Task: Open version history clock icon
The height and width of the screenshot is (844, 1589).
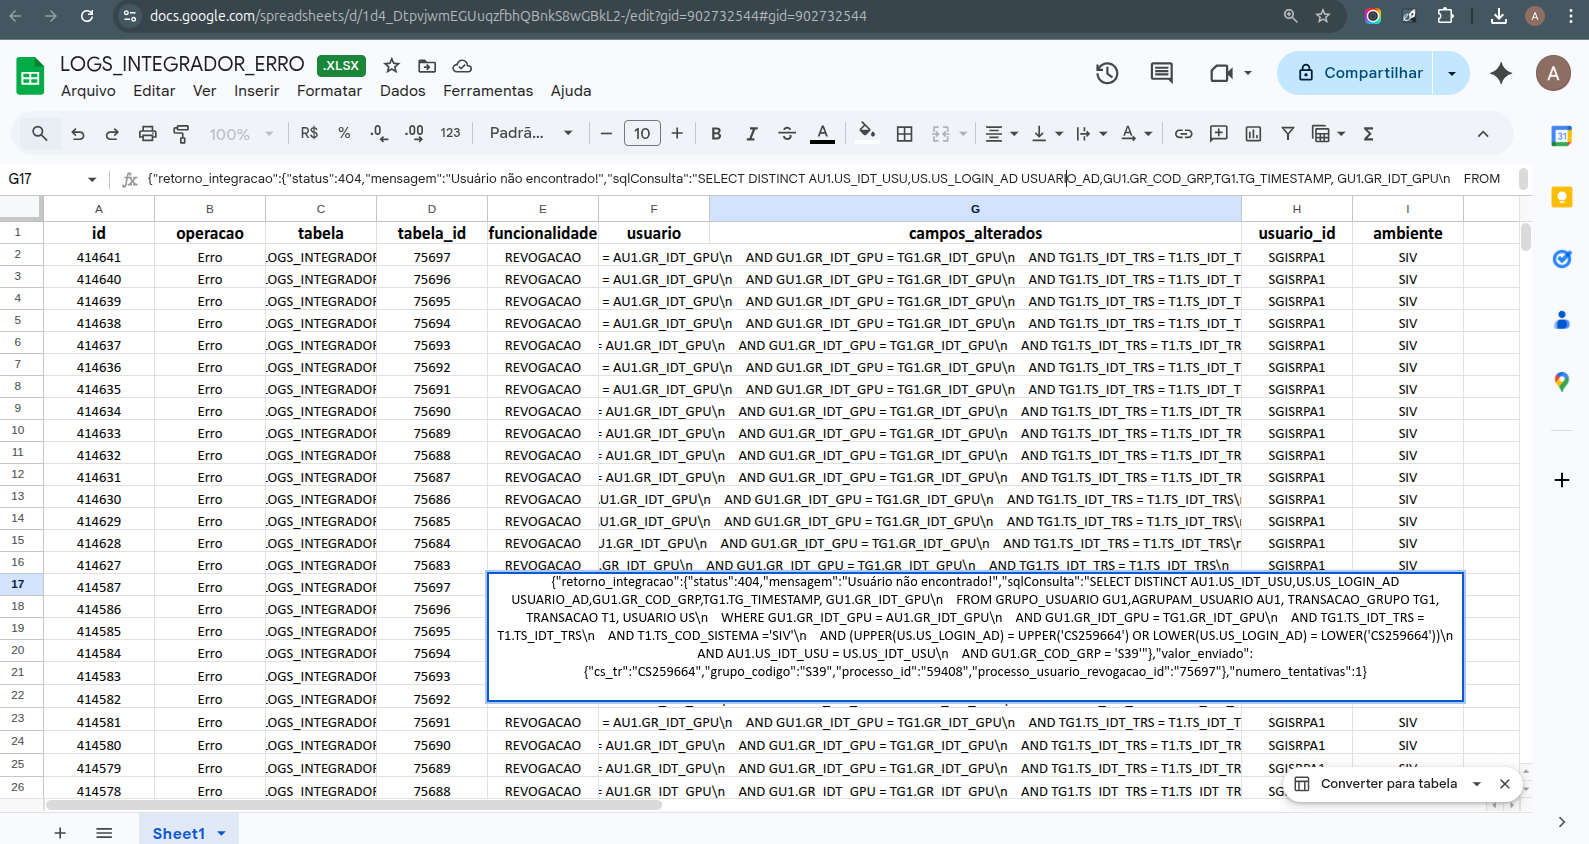Action: (x=1107, y=73)
